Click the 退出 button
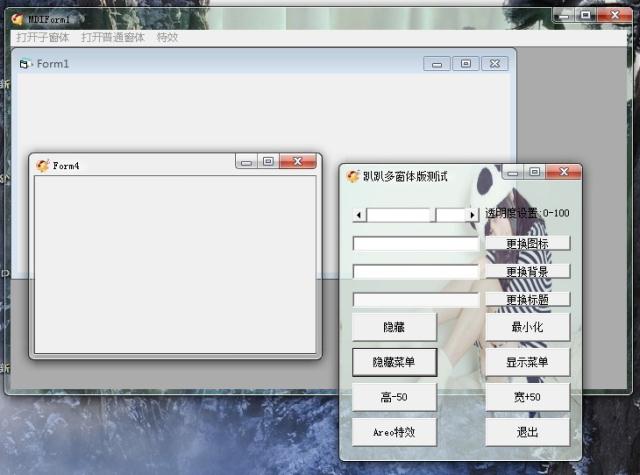The image size is (640, 475). pyautogui.click(x=527, y=432)
